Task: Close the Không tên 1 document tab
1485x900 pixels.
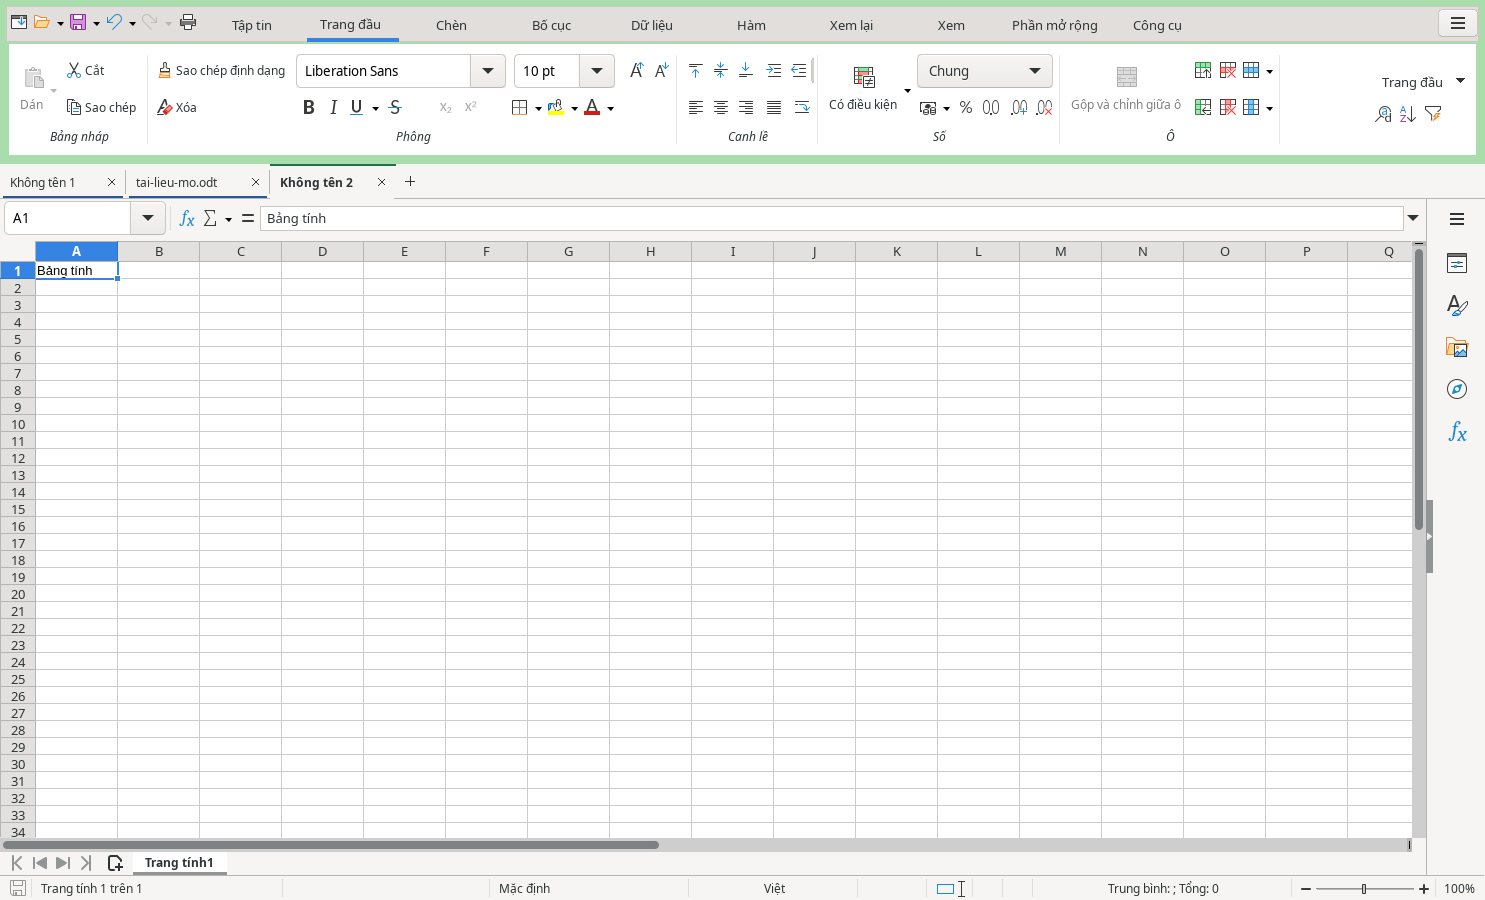Action: (111, 182)
